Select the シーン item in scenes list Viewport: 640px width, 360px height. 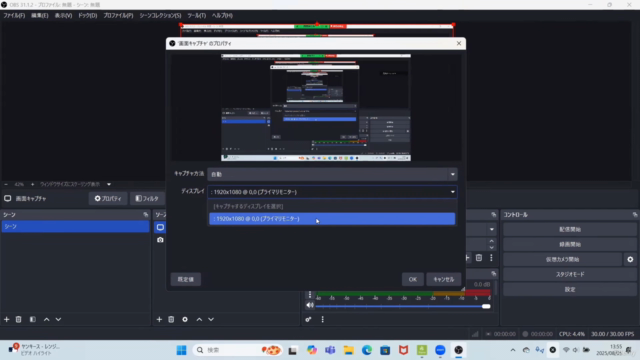tap(75, 227)
